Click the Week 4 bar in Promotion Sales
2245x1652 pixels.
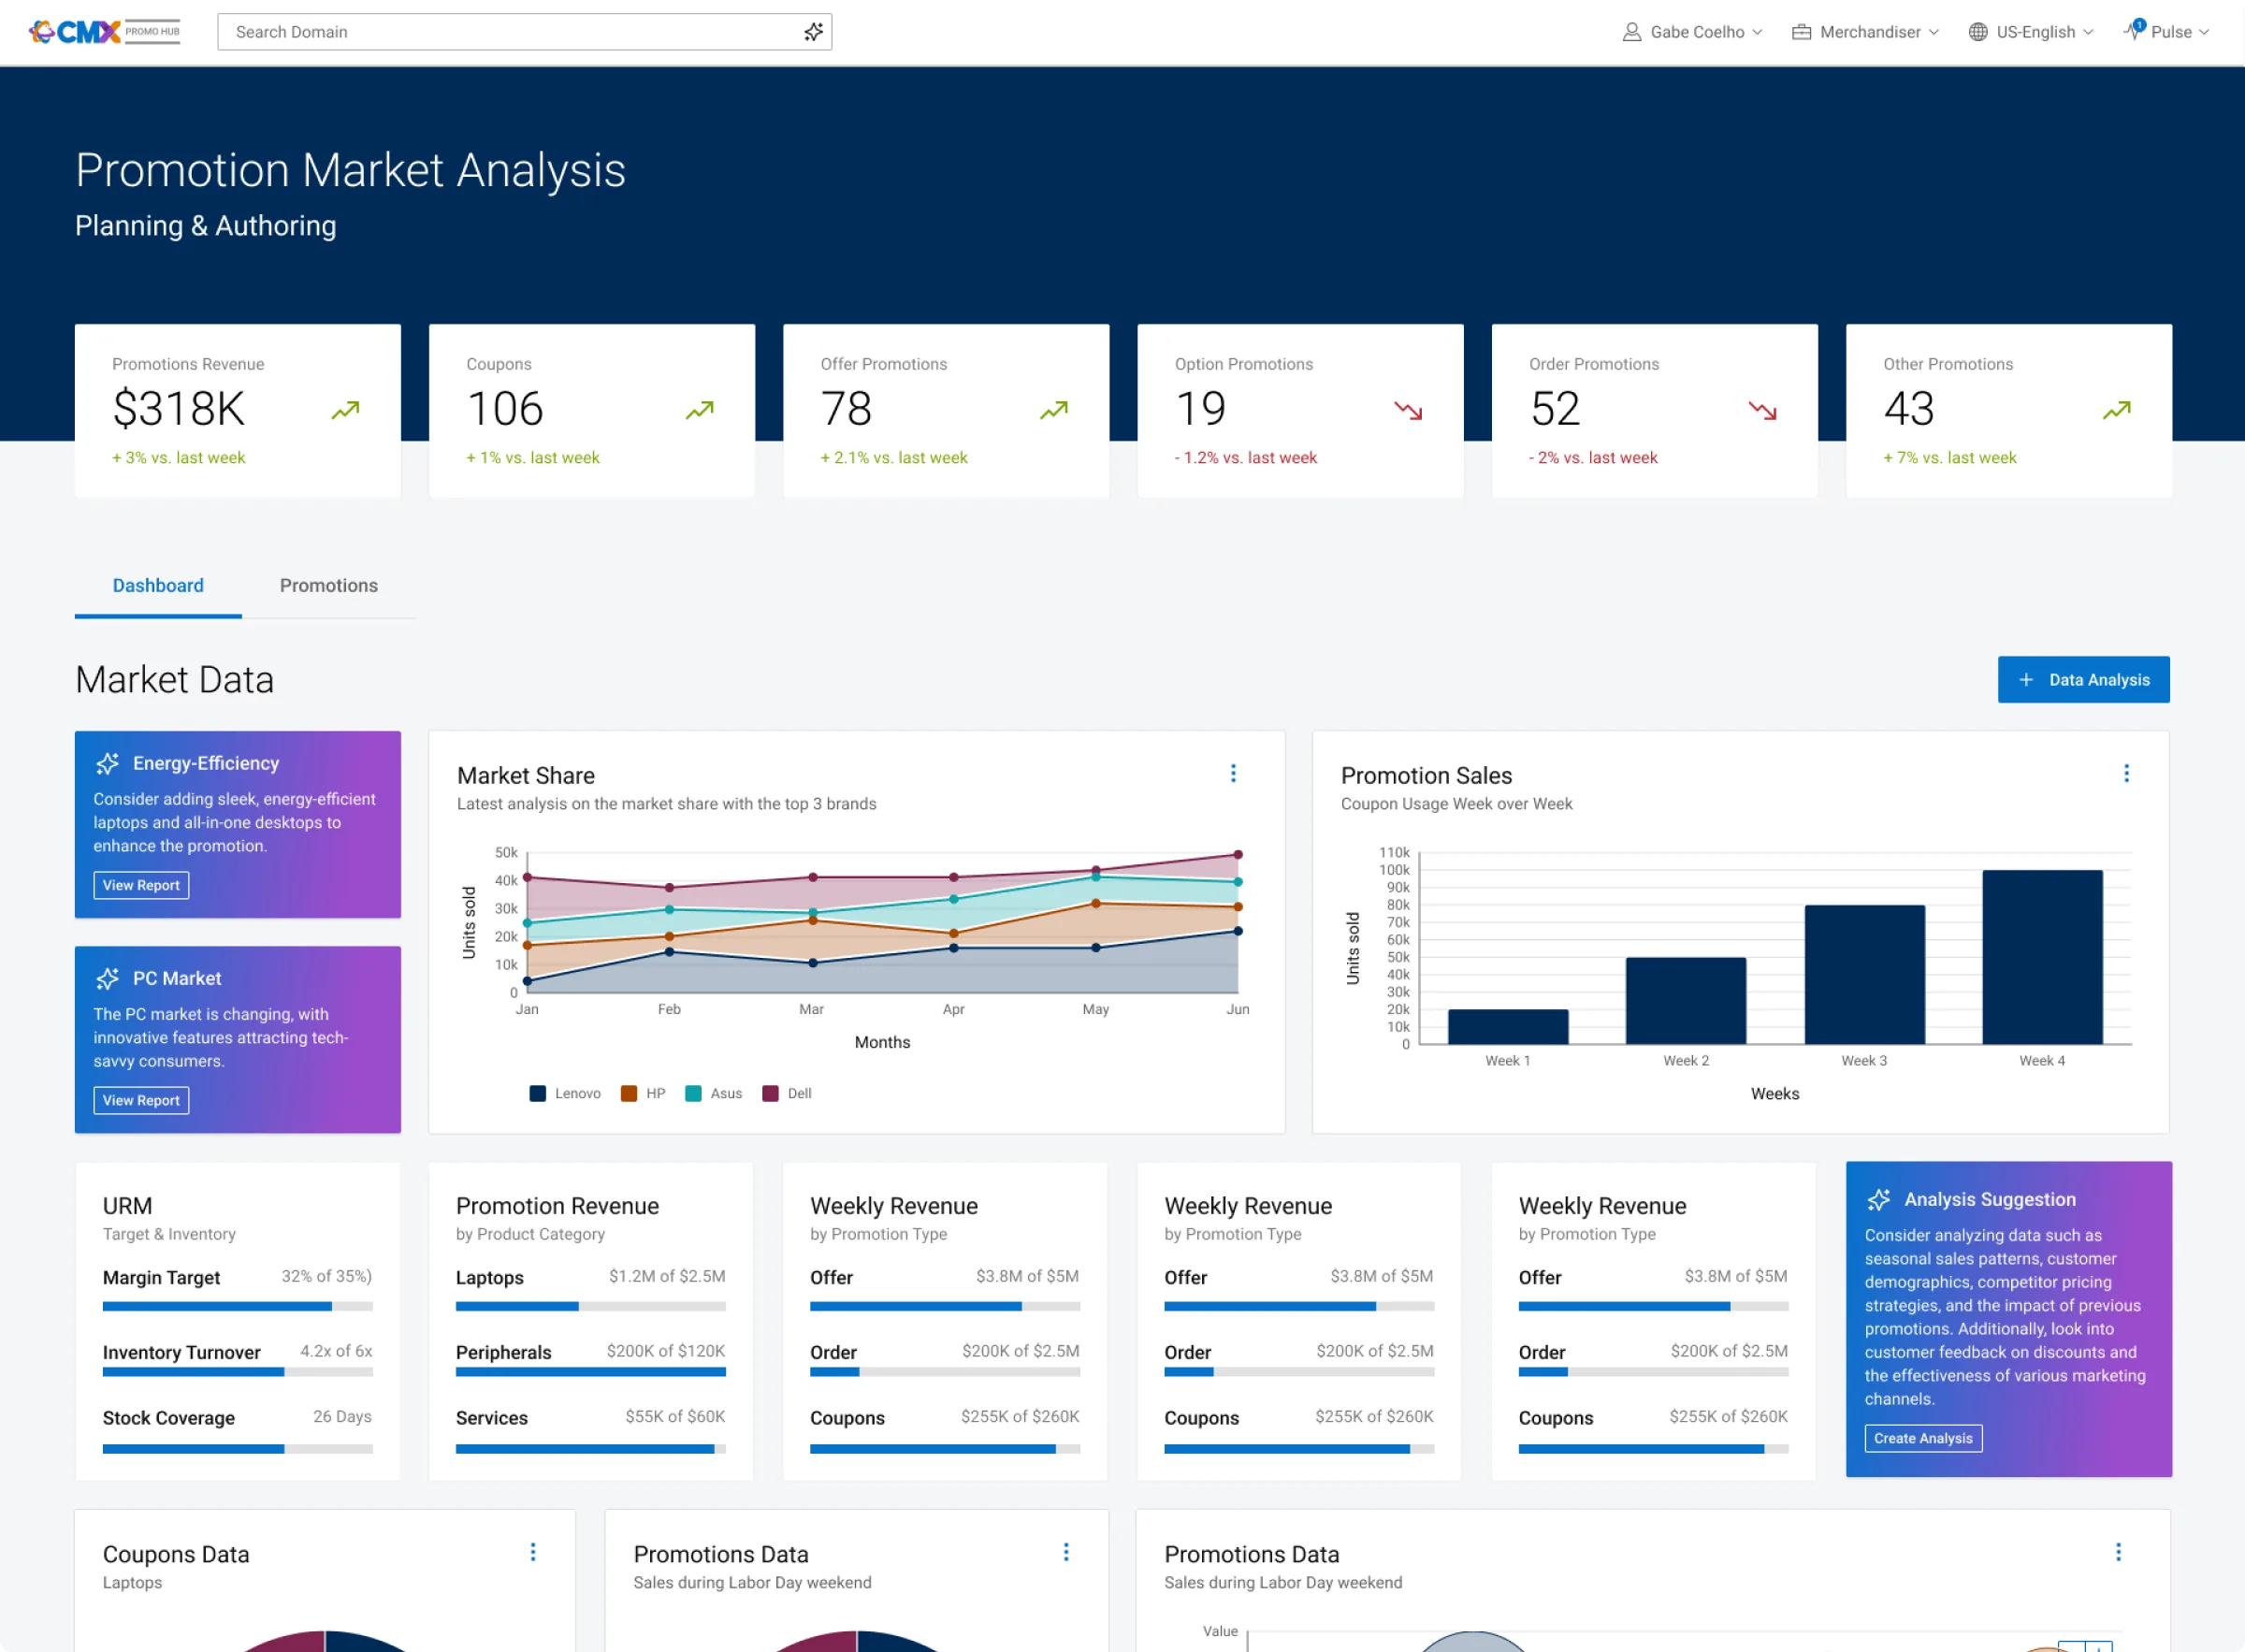[2042, 956]
